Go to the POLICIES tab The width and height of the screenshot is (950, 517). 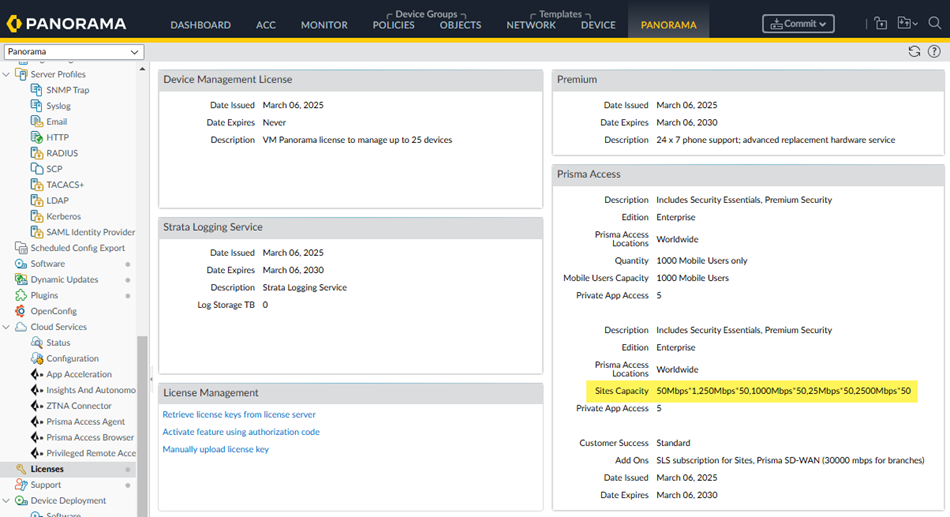pyautogui.click(x=393, y=25)
